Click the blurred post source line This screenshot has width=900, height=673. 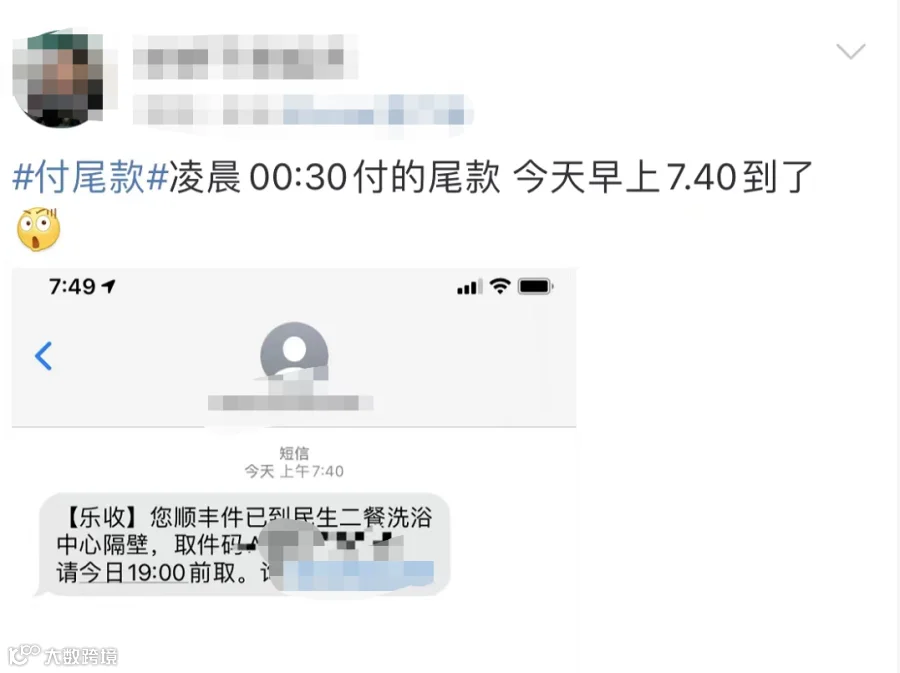[x=302, y=110]
